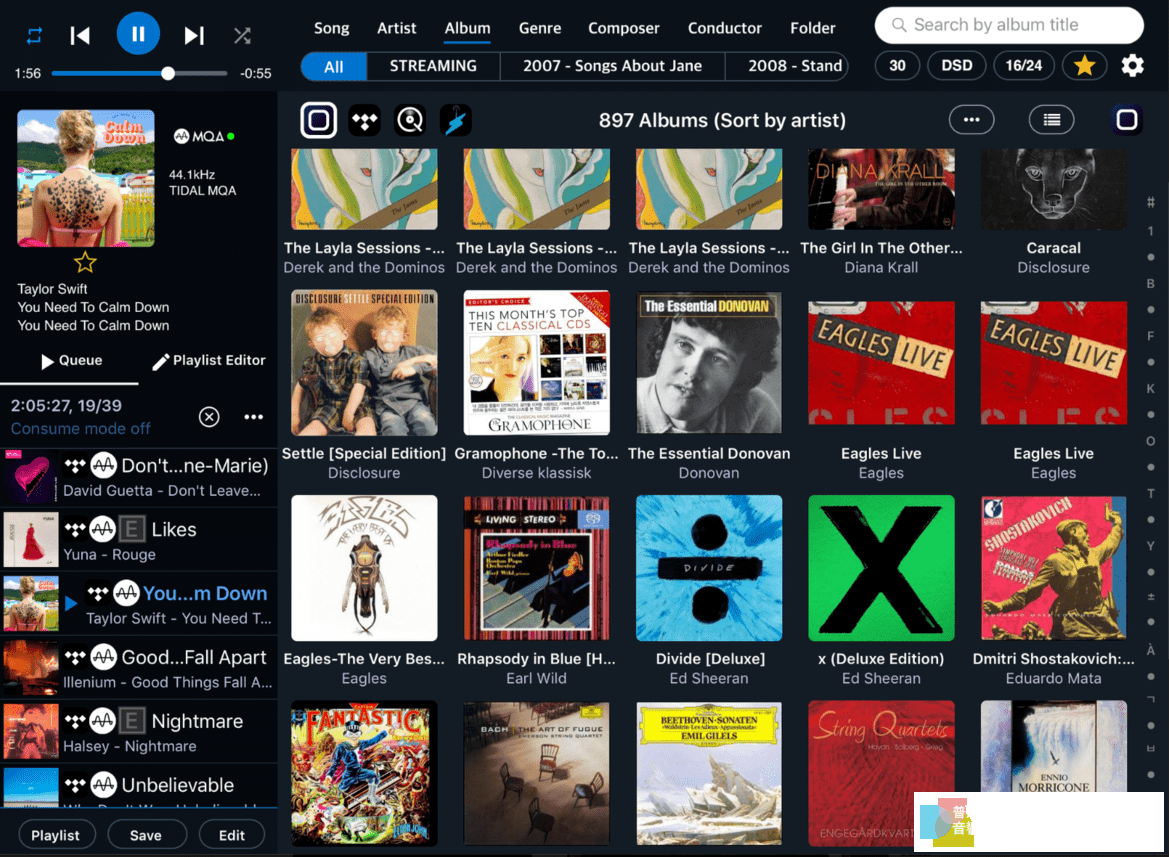Image resolution: width=1169 pixels, height=857 pixels.
Task: Open The Essential Donovan album
Action: 708,363
